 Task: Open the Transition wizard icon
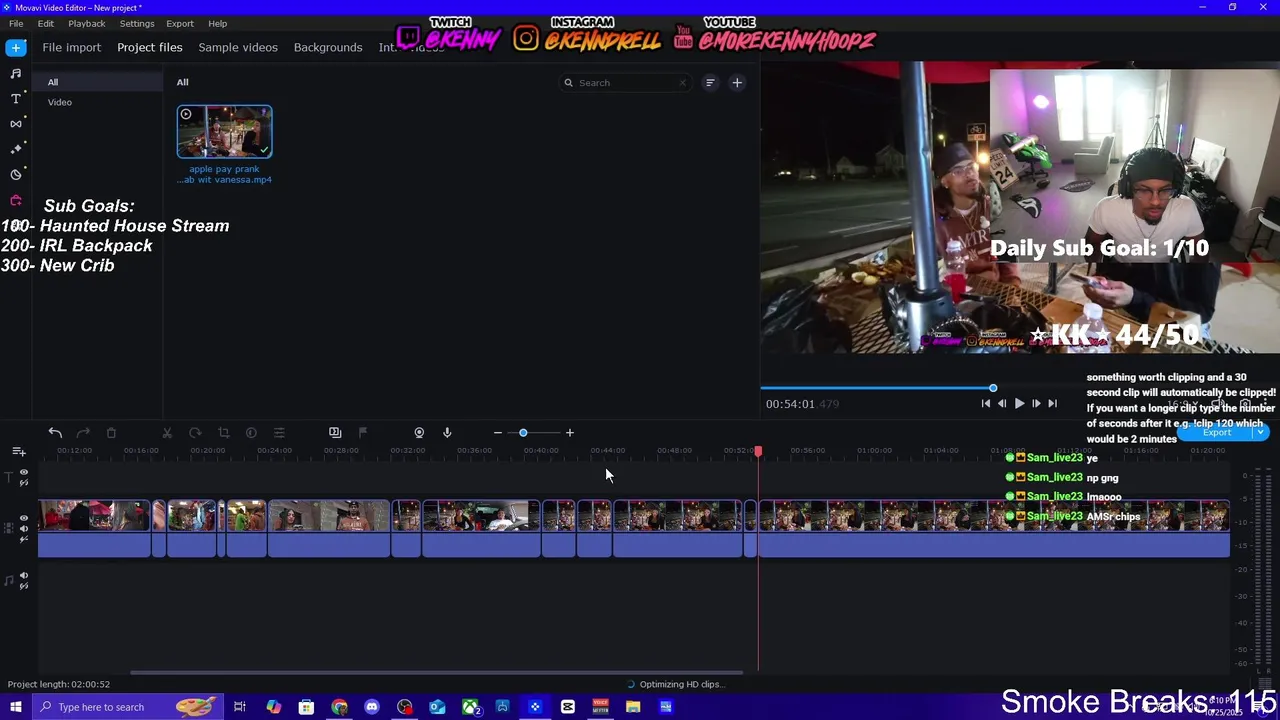(x=335, y=433)
